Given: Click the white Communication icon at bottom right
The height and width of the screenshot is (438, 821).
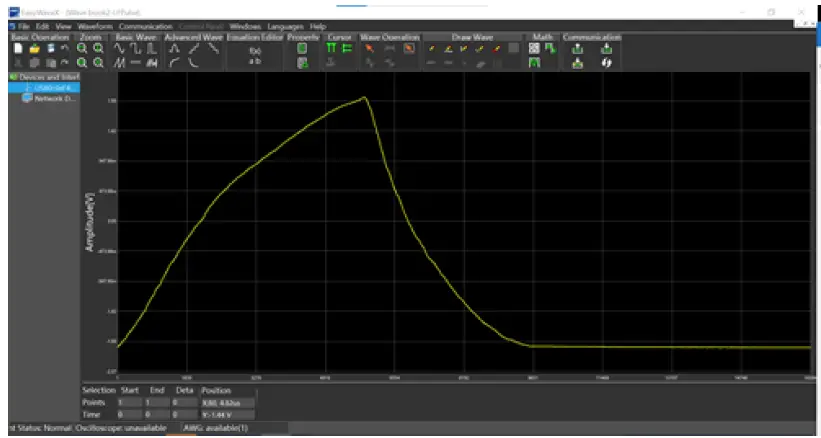Looking at the screenshot, I should [x=606, y=63].
